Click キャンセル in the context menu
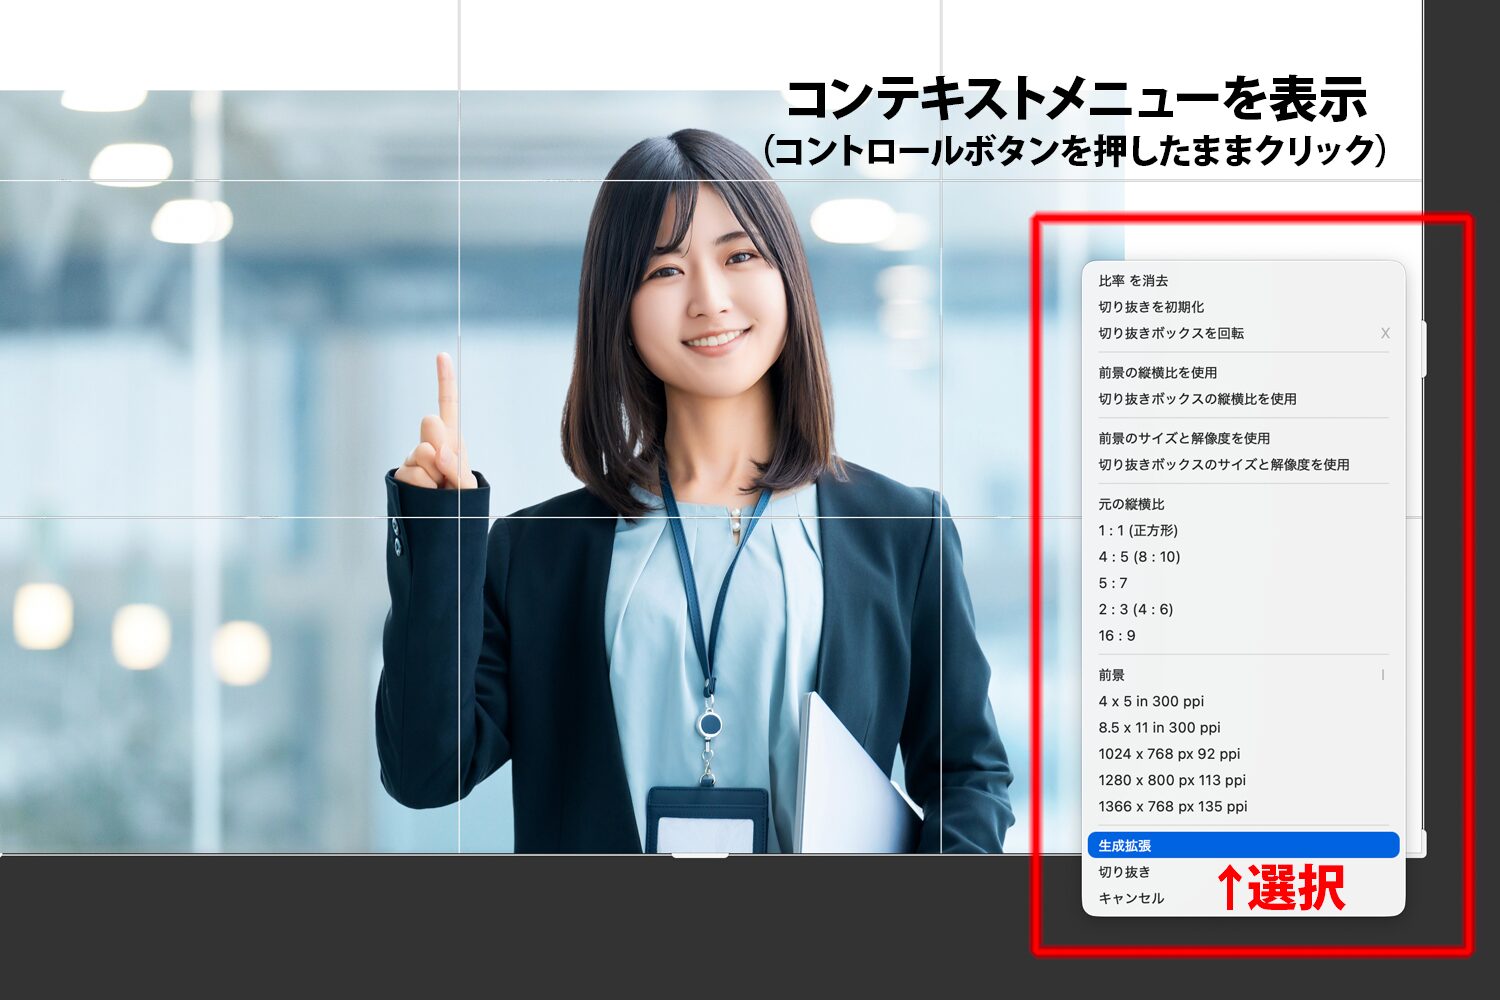Image resolution: width=1500 pixels, height=1000 pixels. point(1131,898)
